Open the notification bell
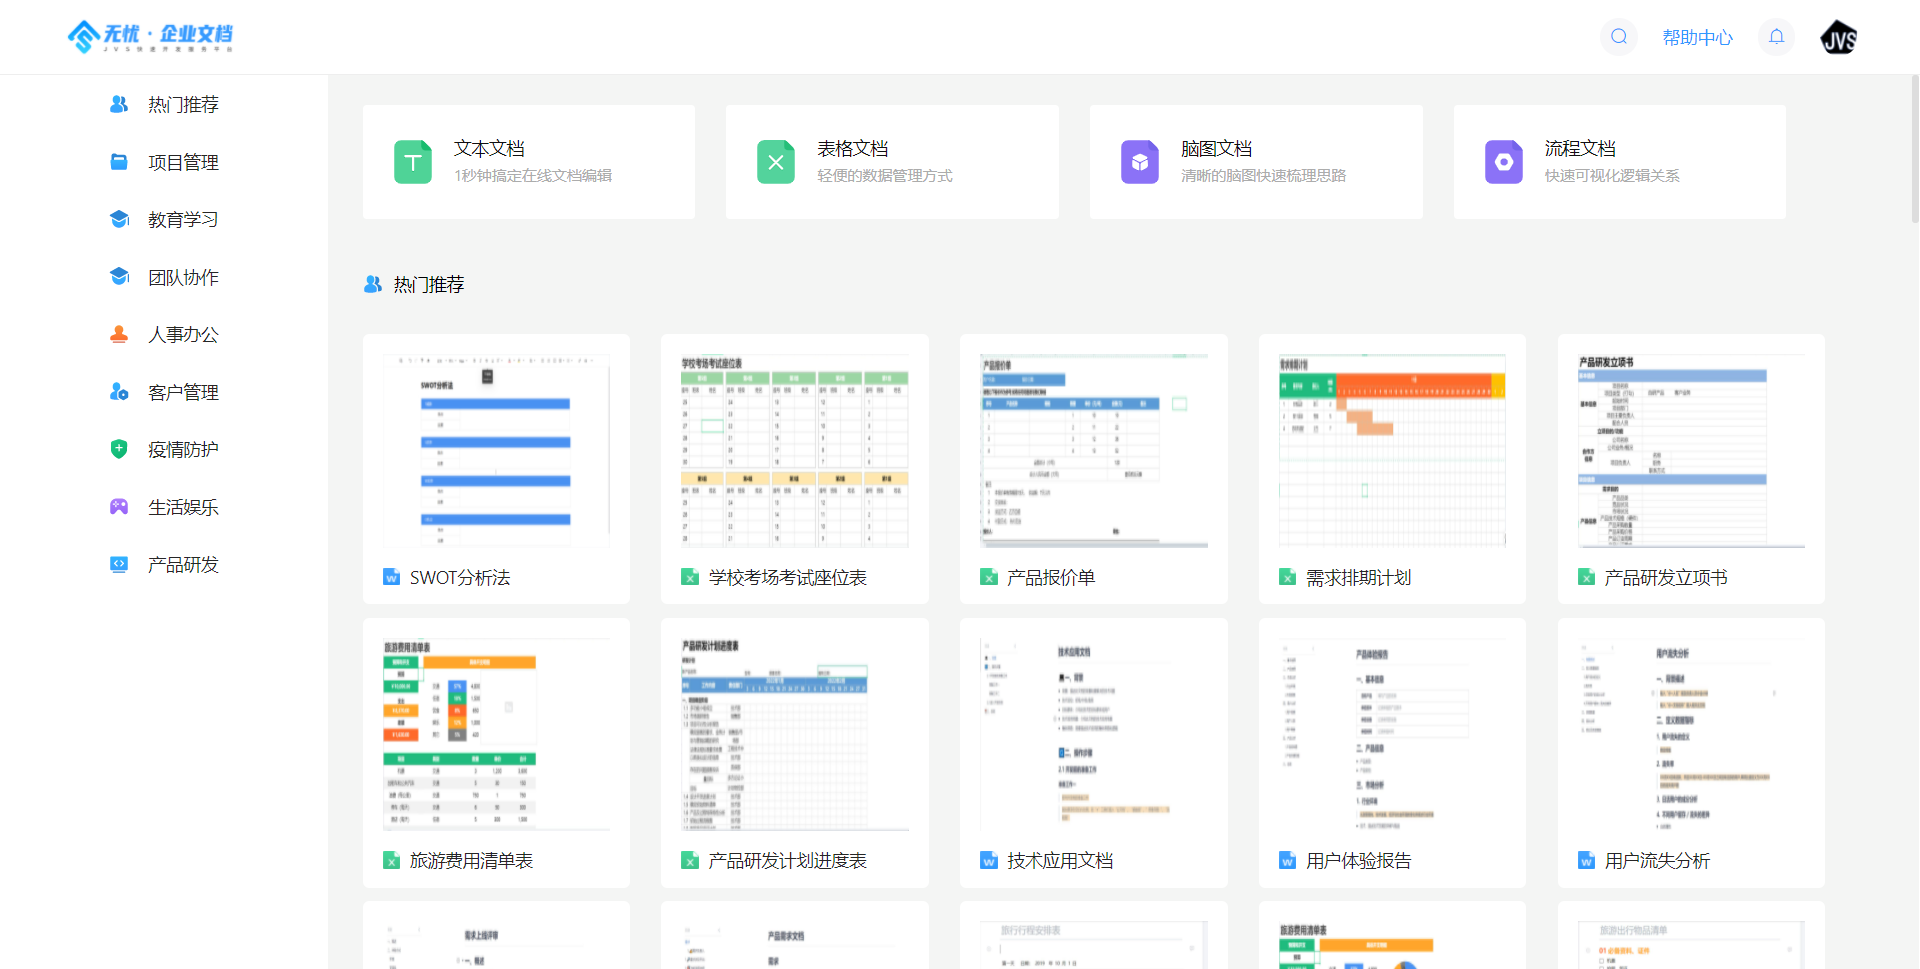 [1776, 37]
